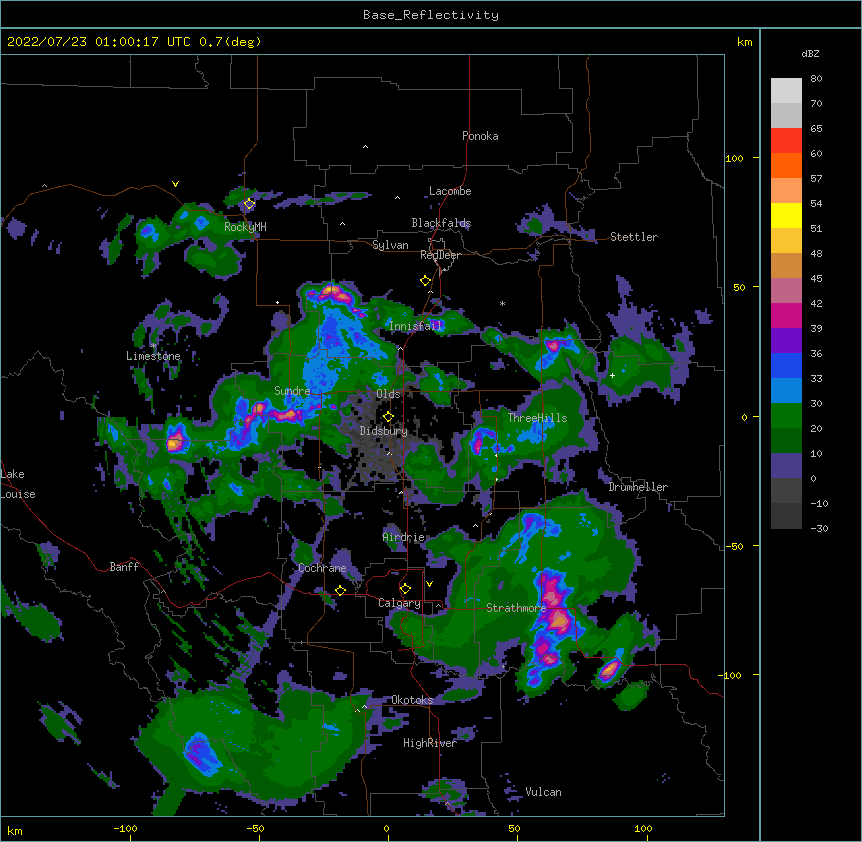Click the Okotoks town label

412,700
